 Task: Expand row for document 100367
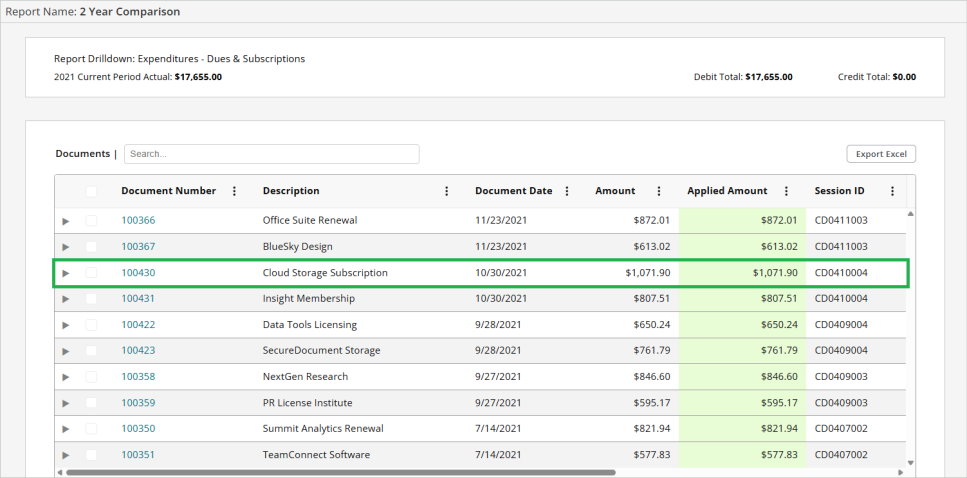66,247
